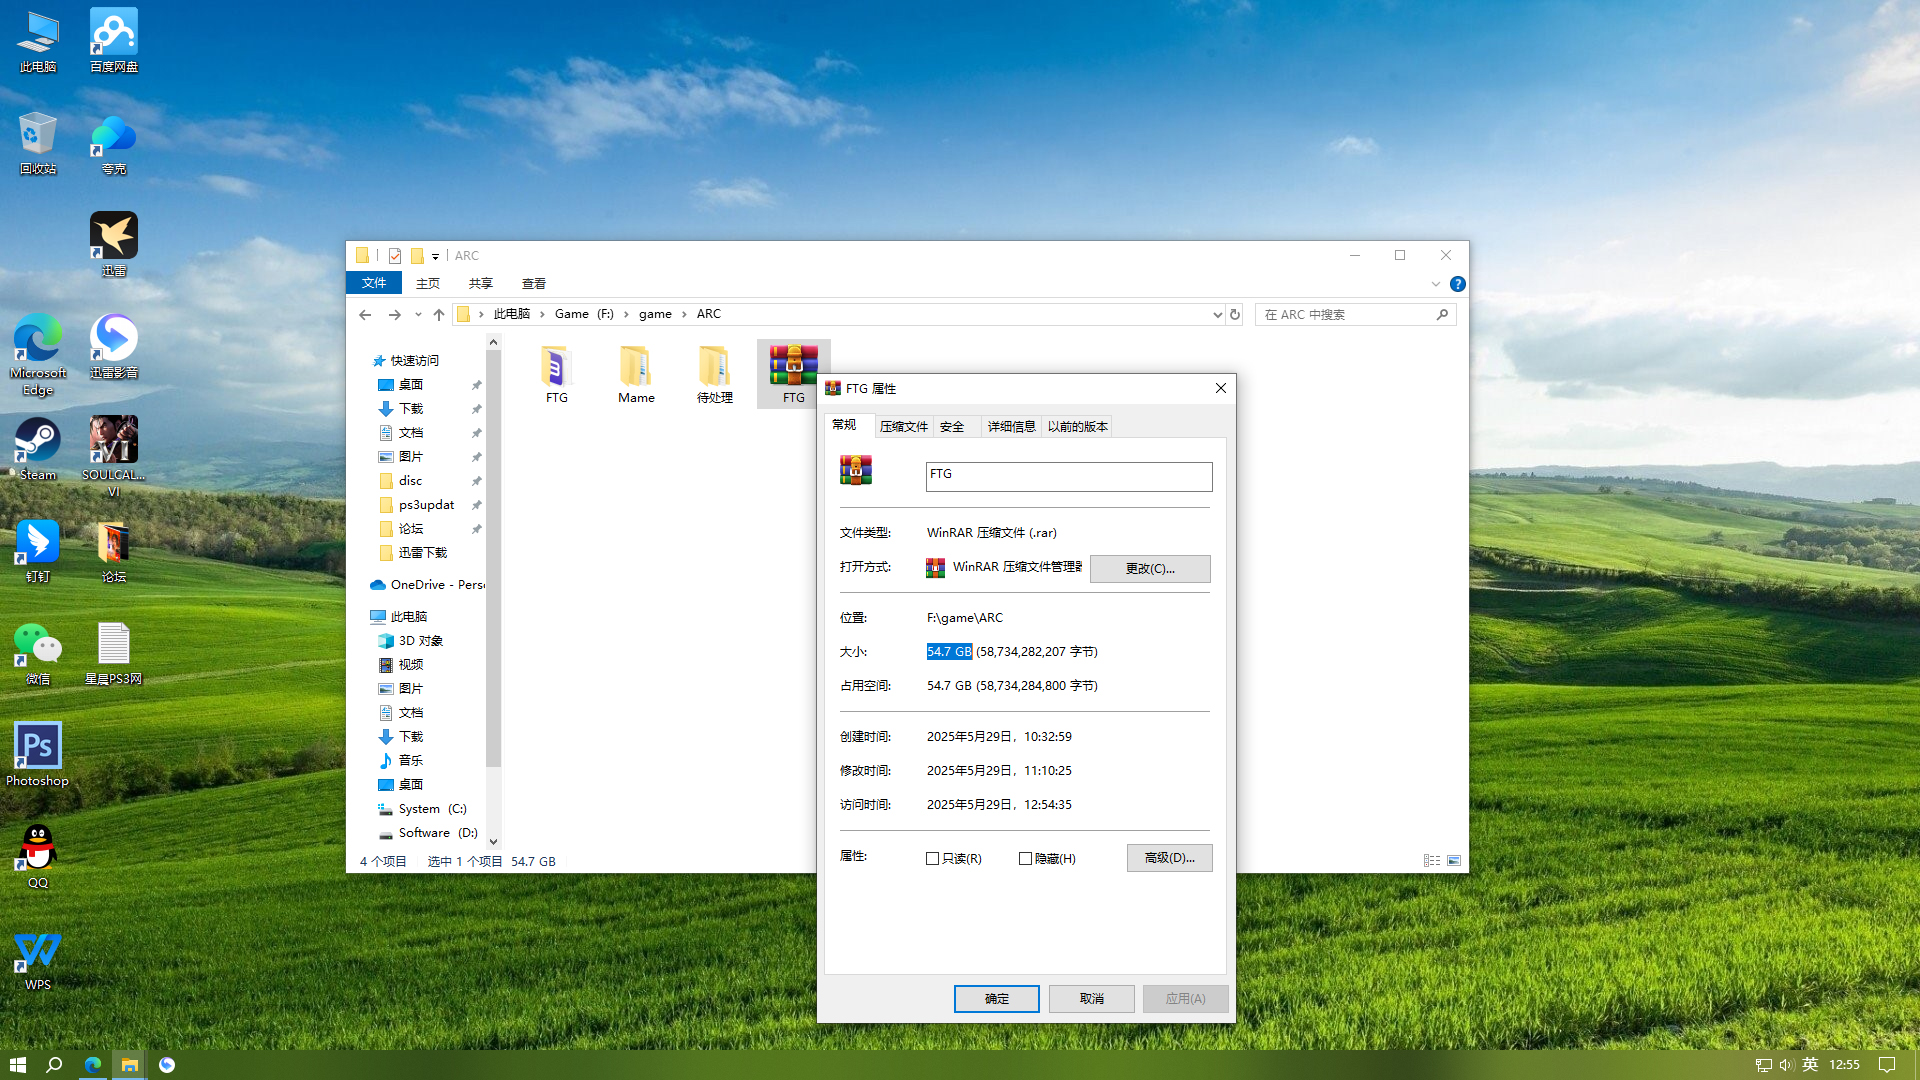
Task: Select the 钉钉 desktop icon
Action: [x=37, y=551]
